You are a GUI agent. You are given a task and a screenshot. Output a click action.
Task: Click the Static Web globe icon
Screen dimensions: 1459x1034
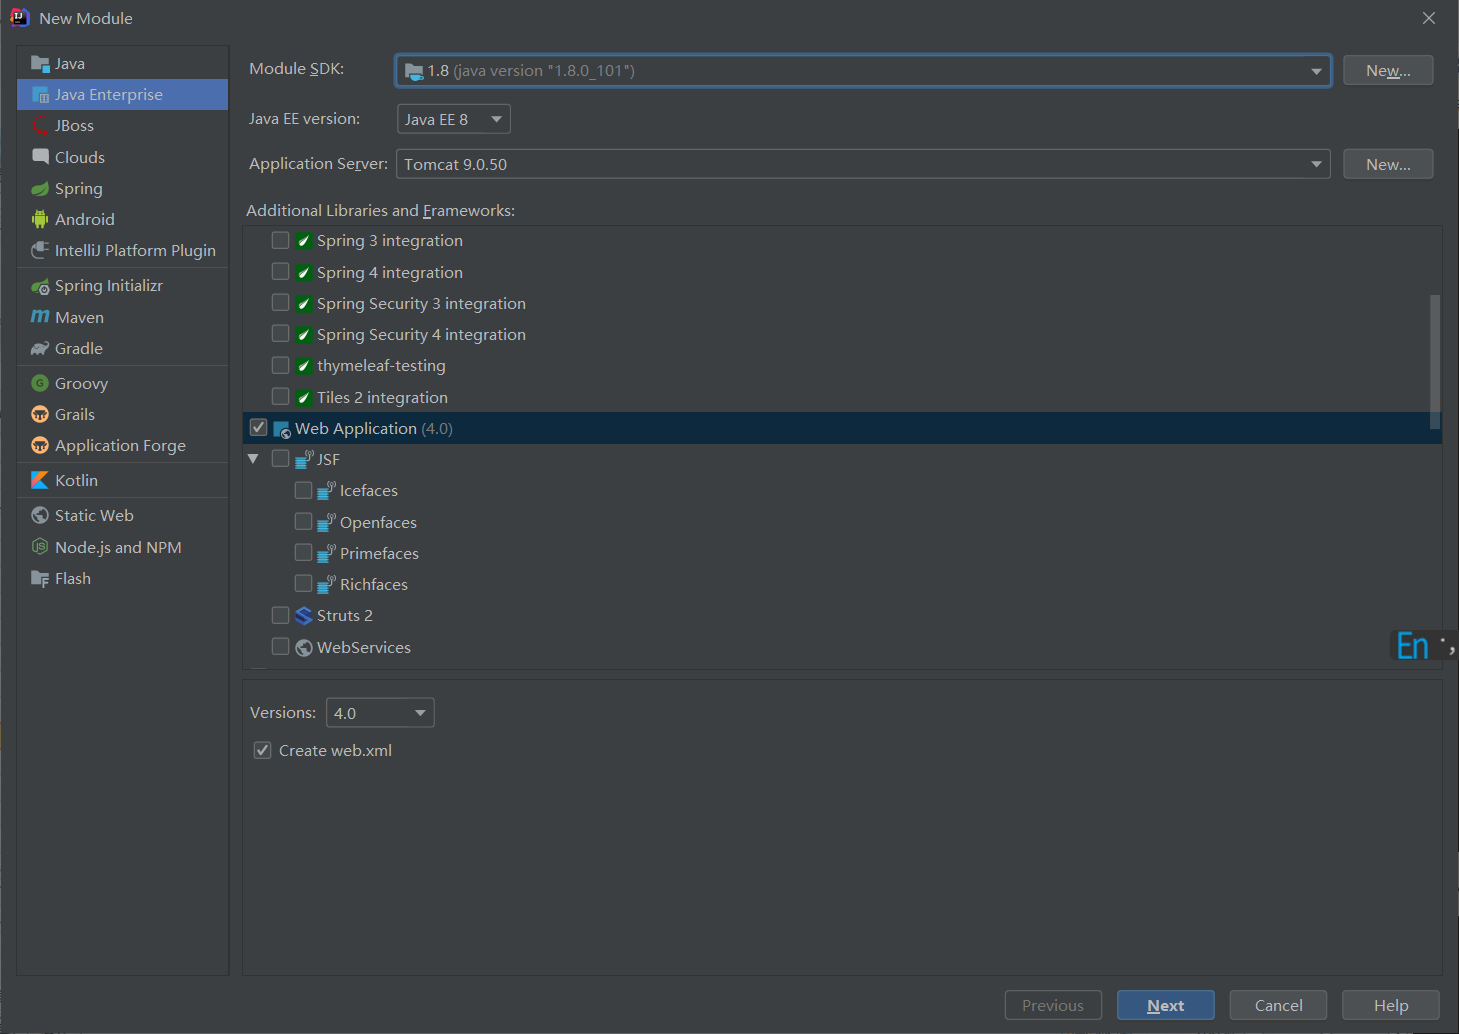coord(40,516)
